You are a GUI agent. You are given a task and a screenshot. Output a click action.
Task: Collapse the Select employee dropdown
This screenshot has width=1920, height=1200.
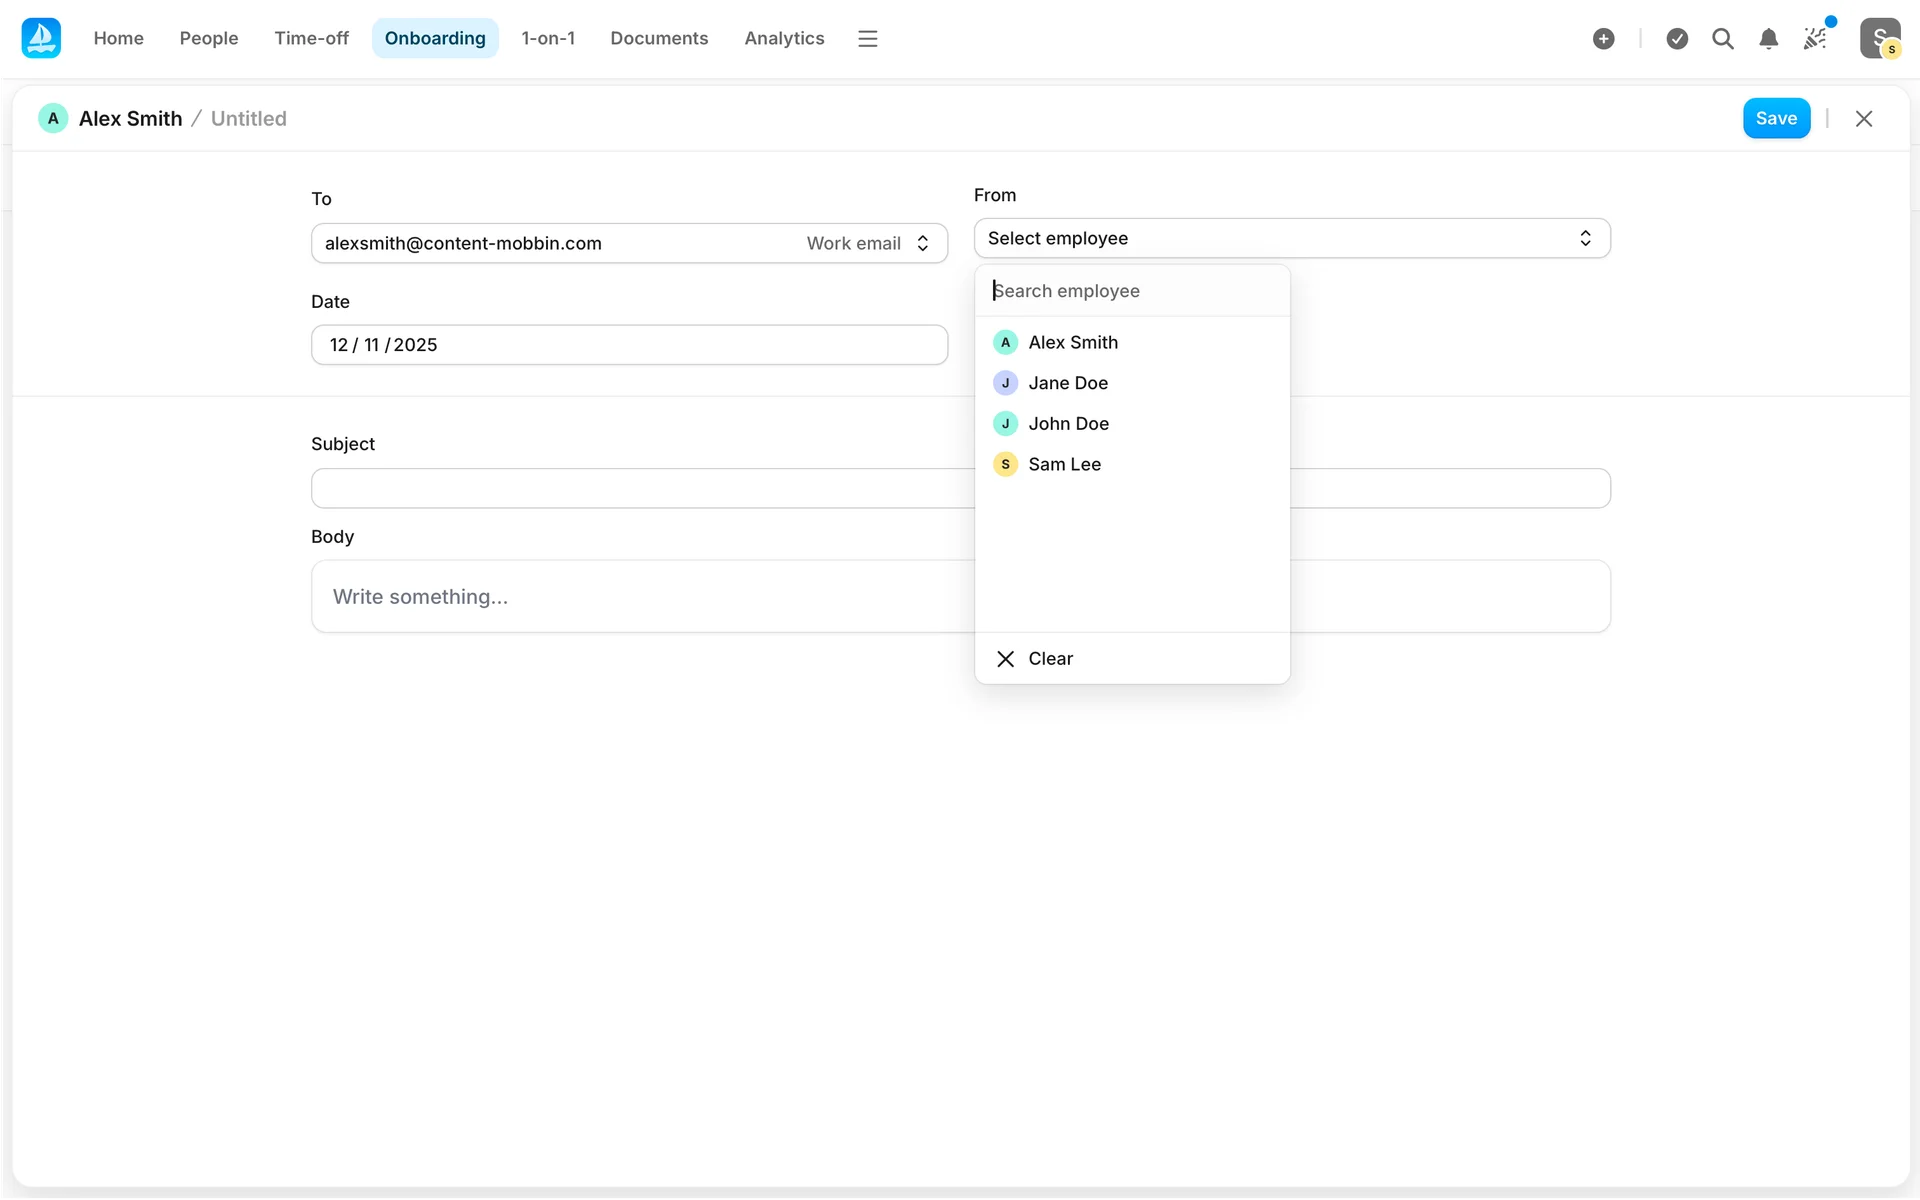click(1291, 238)
